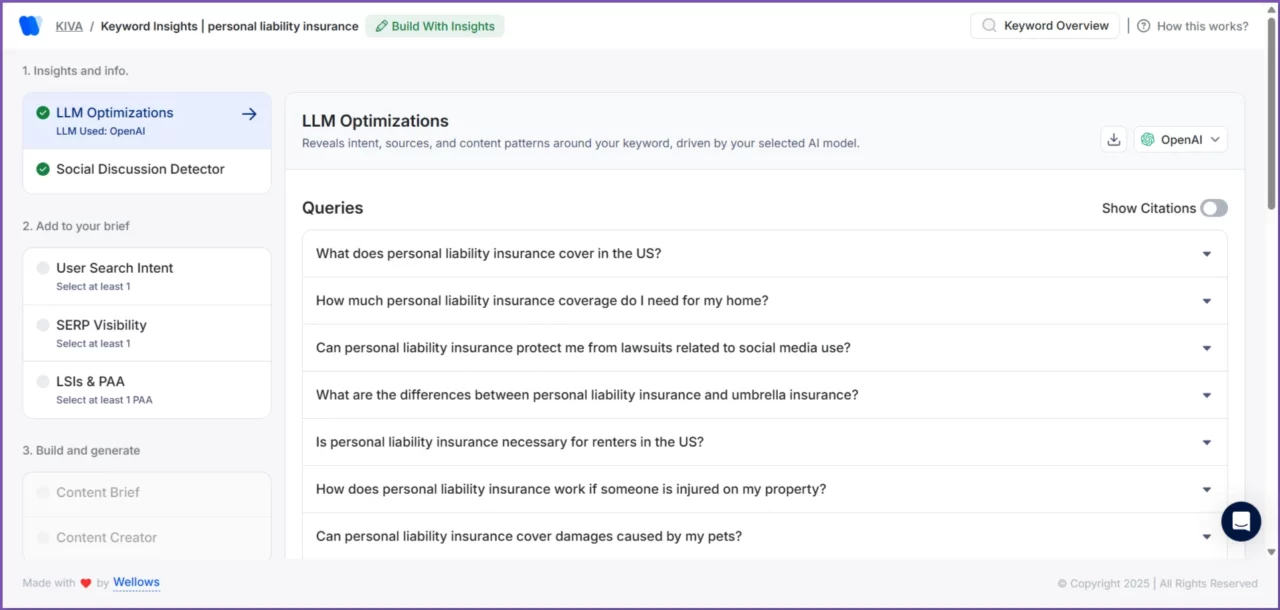Expand the 'What does personal liability insurance cover' query
The width and height of the screenshot is (1280, 610).
764,254
